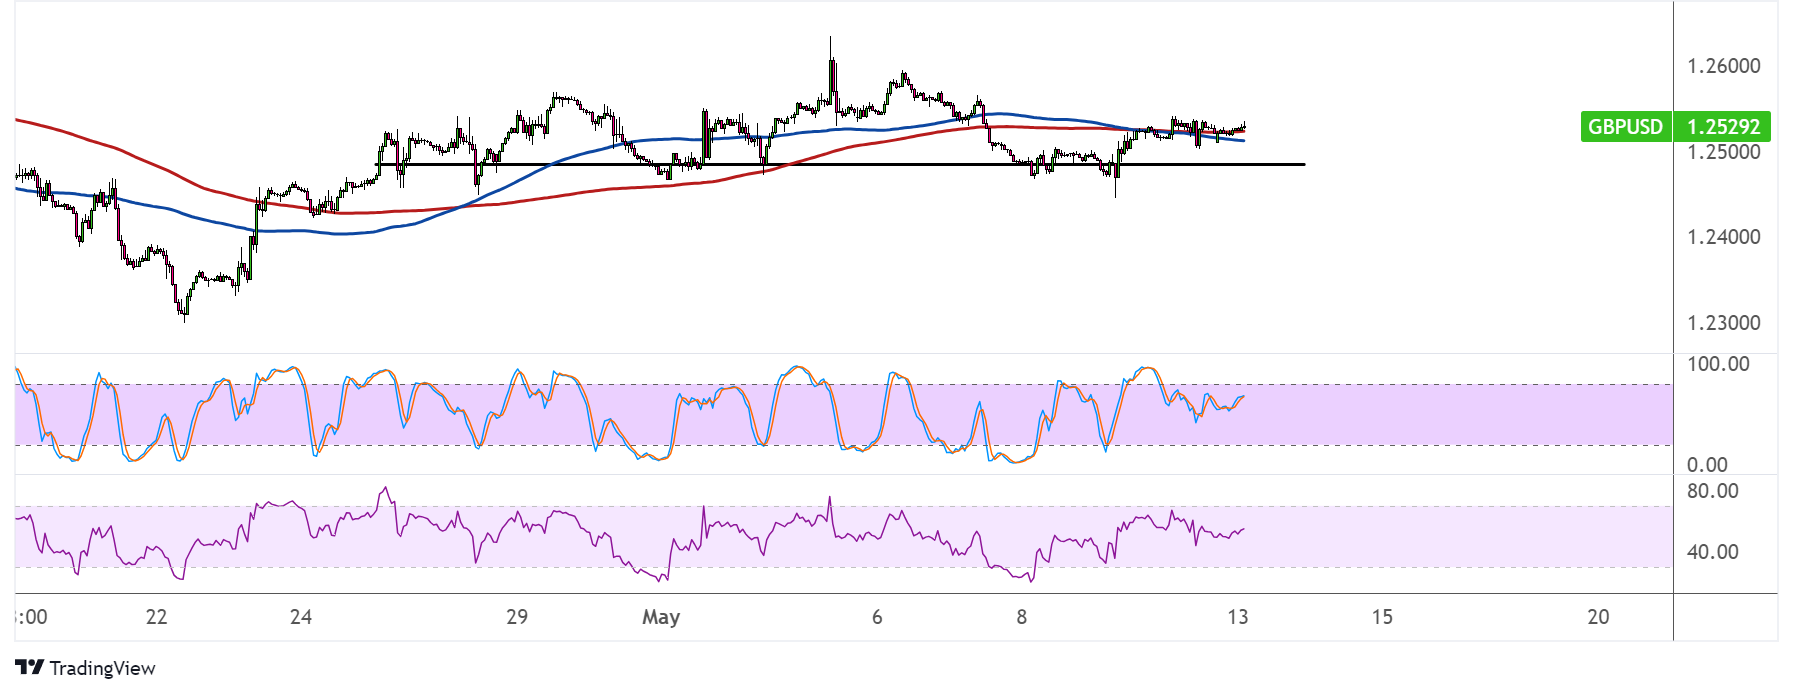The width and height of the screenshot is (1793, 694).
Task: Click the GBPUSD symbol label
Action: pos(1625,127)
